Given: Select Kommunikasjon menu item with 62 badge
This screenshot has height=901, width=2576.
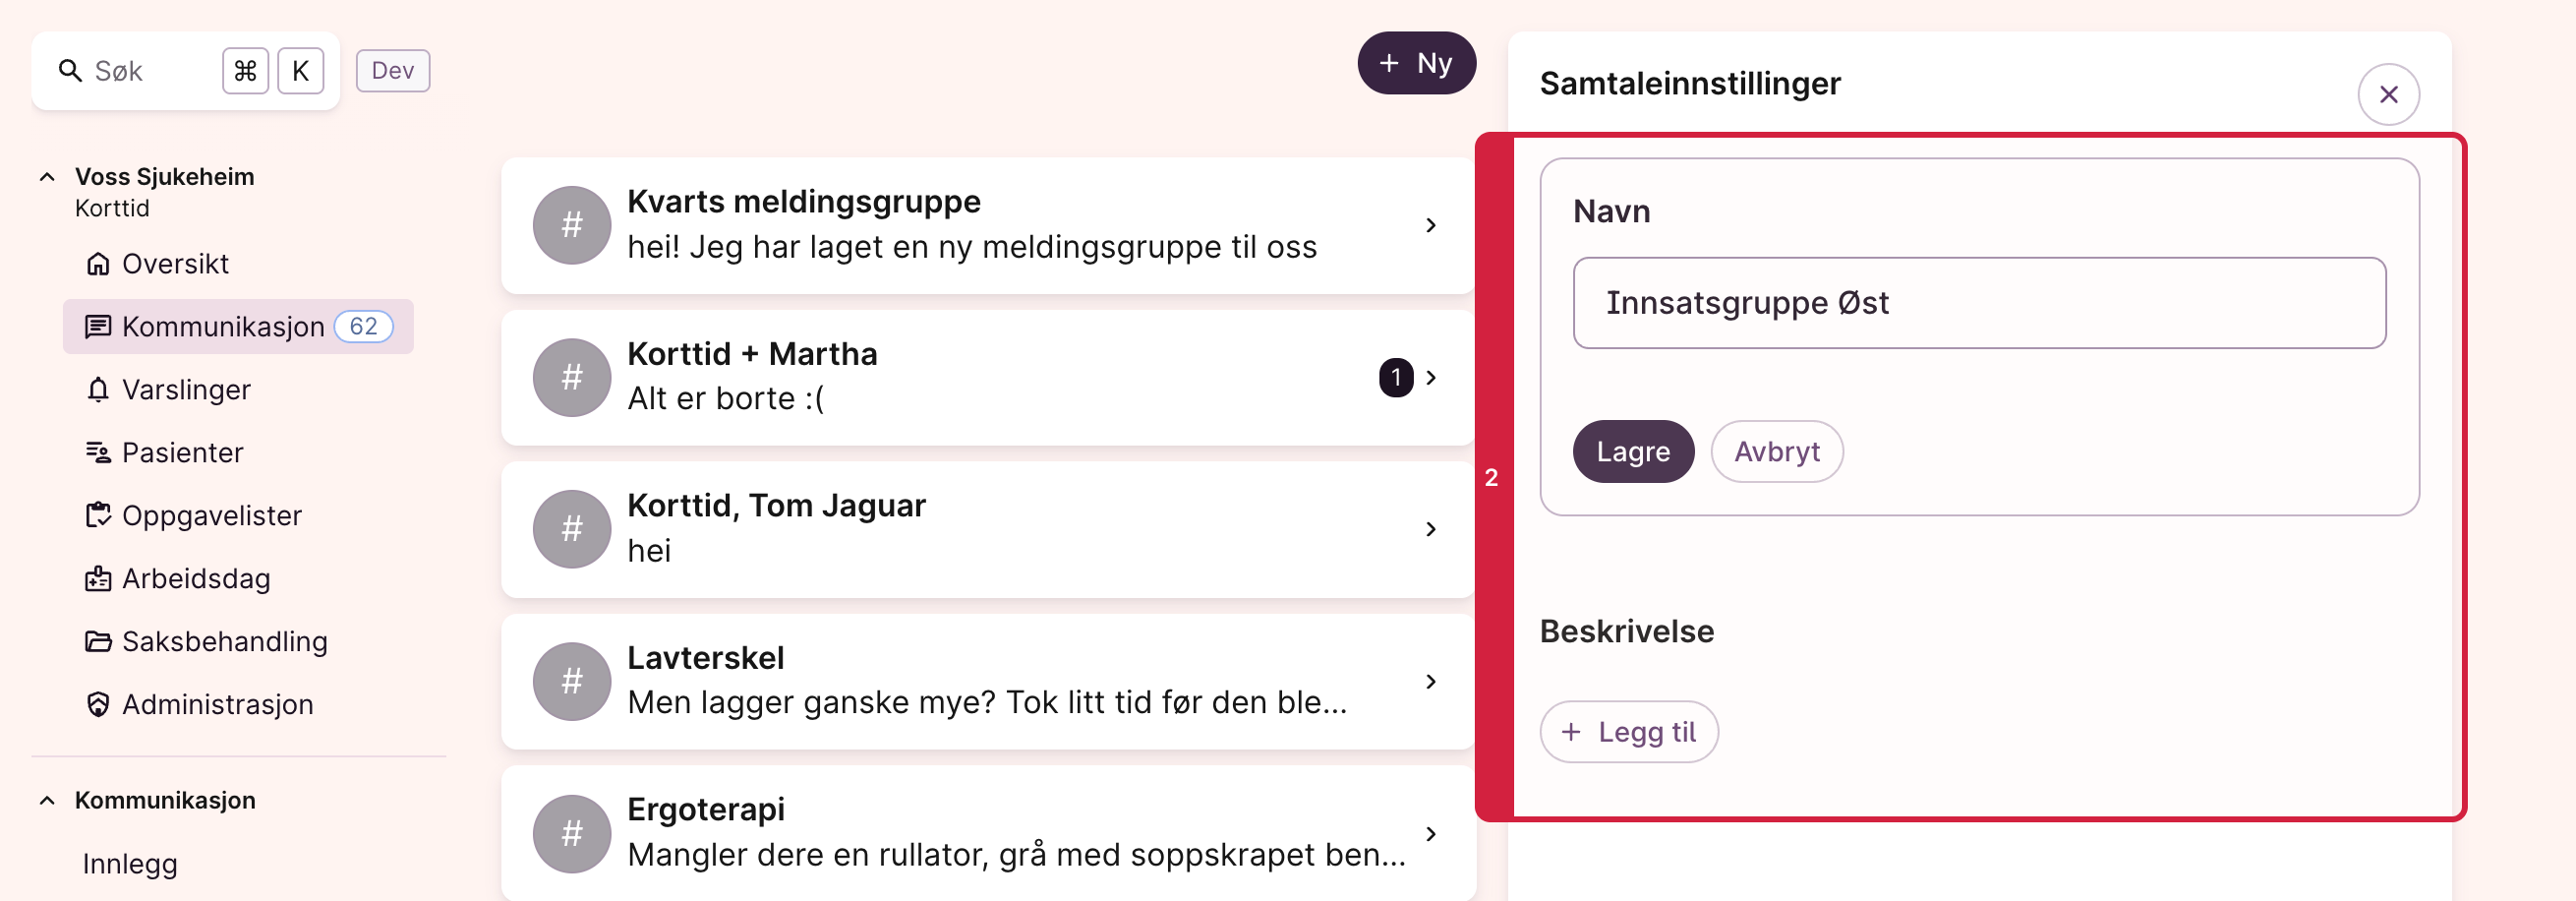Looking at the screenshot, I should pyautogui.click(x=238, y=327).
